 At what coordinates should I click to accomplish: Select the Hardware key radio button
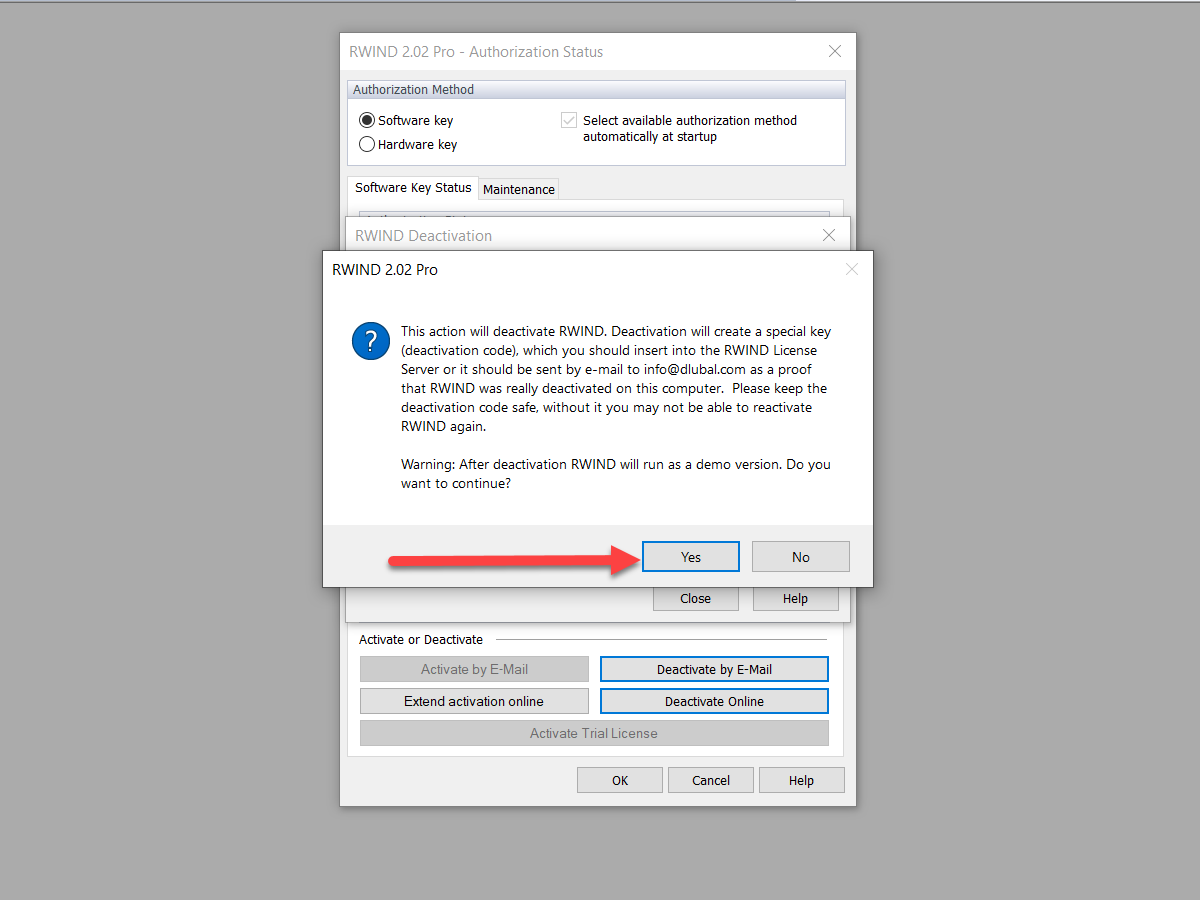367,143
